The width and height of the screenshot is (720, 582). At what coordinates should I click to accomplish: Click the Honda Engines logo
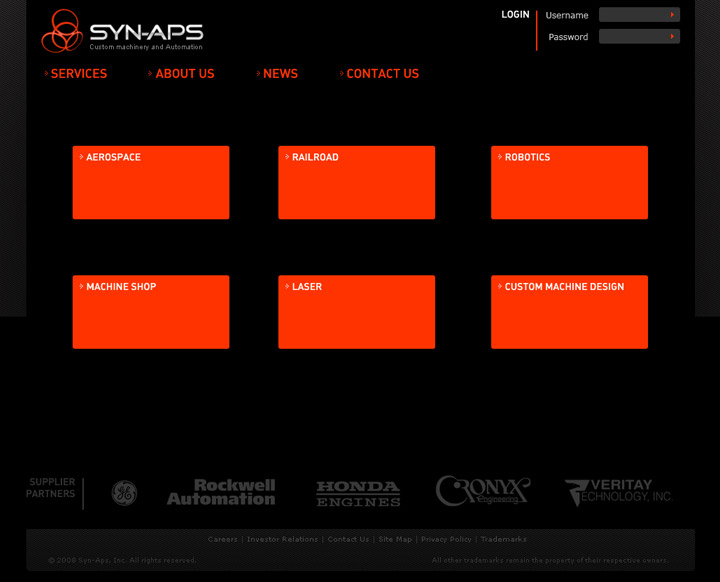[358, 493]
